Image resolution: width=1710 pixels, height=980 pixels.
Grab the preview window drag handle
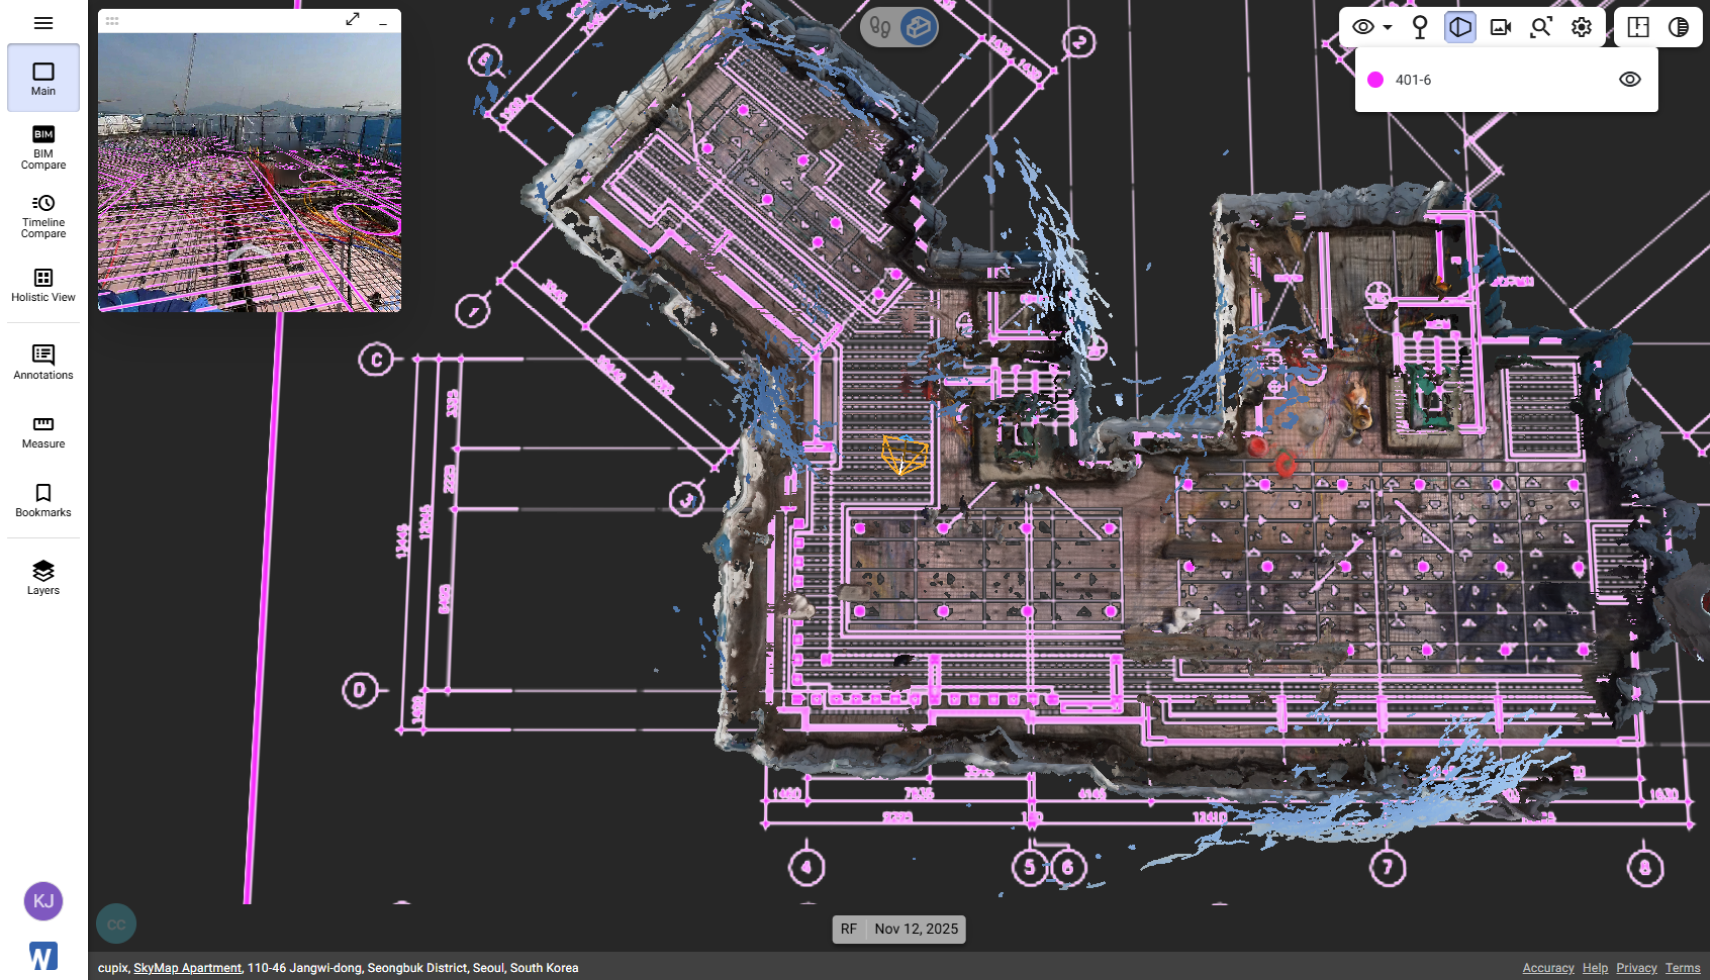pyautogui.click(x=112, y=20)
